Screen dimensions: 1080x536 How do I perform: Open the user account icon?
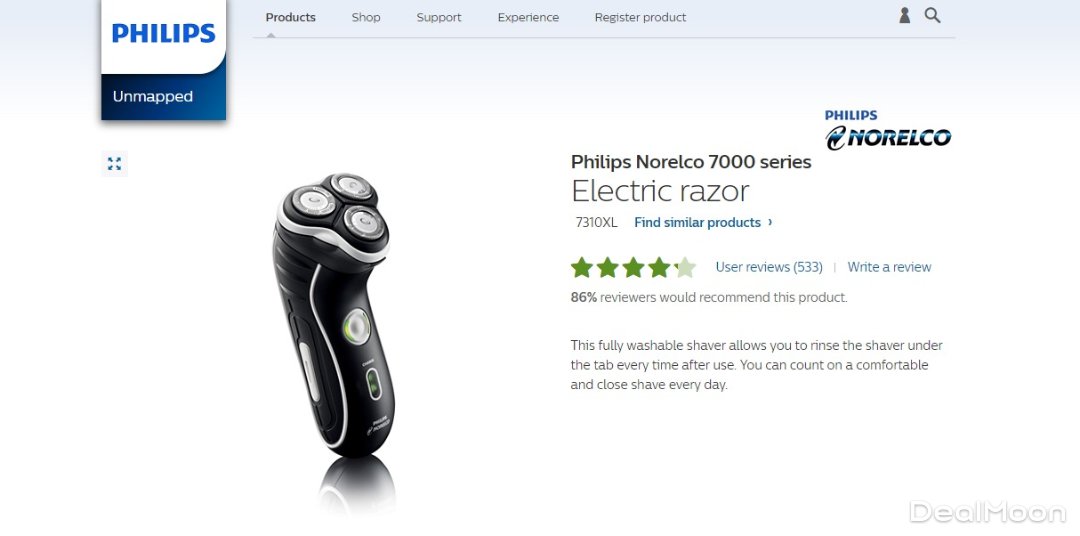point(904,16)
